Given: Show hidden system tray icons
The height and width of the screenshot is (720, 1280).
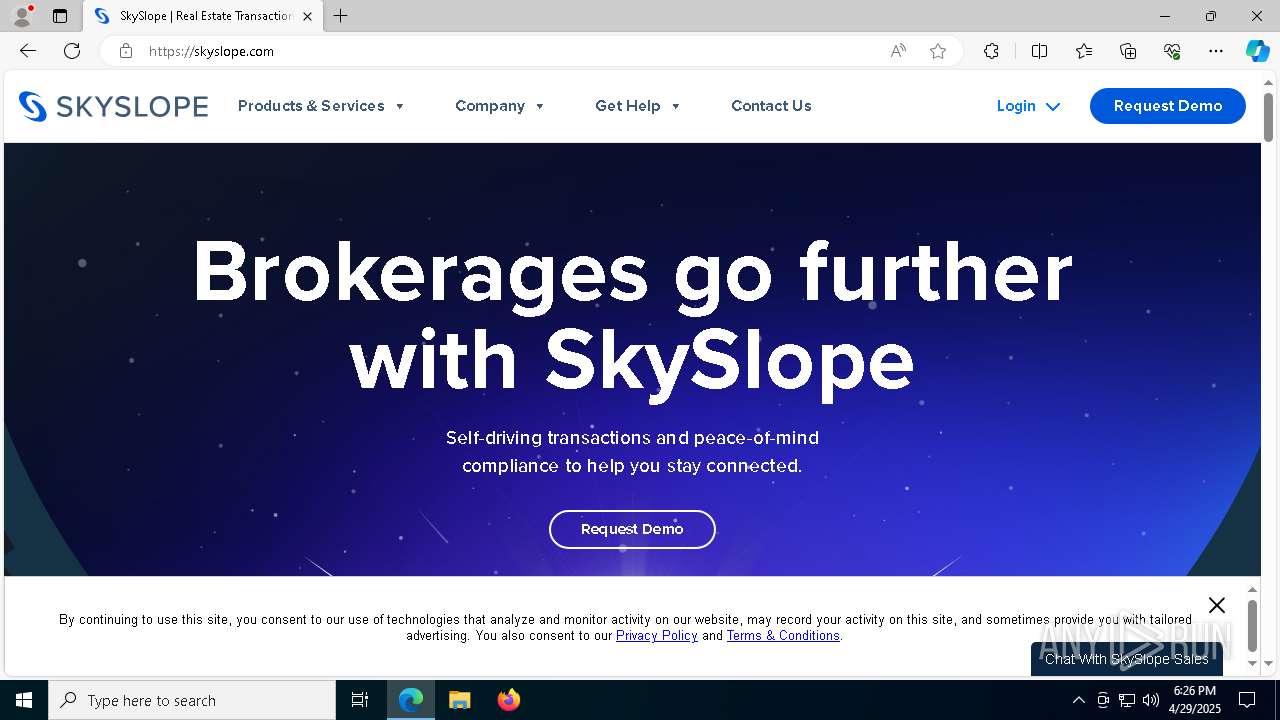Looking at the screenshot, I should (1078, 700).
